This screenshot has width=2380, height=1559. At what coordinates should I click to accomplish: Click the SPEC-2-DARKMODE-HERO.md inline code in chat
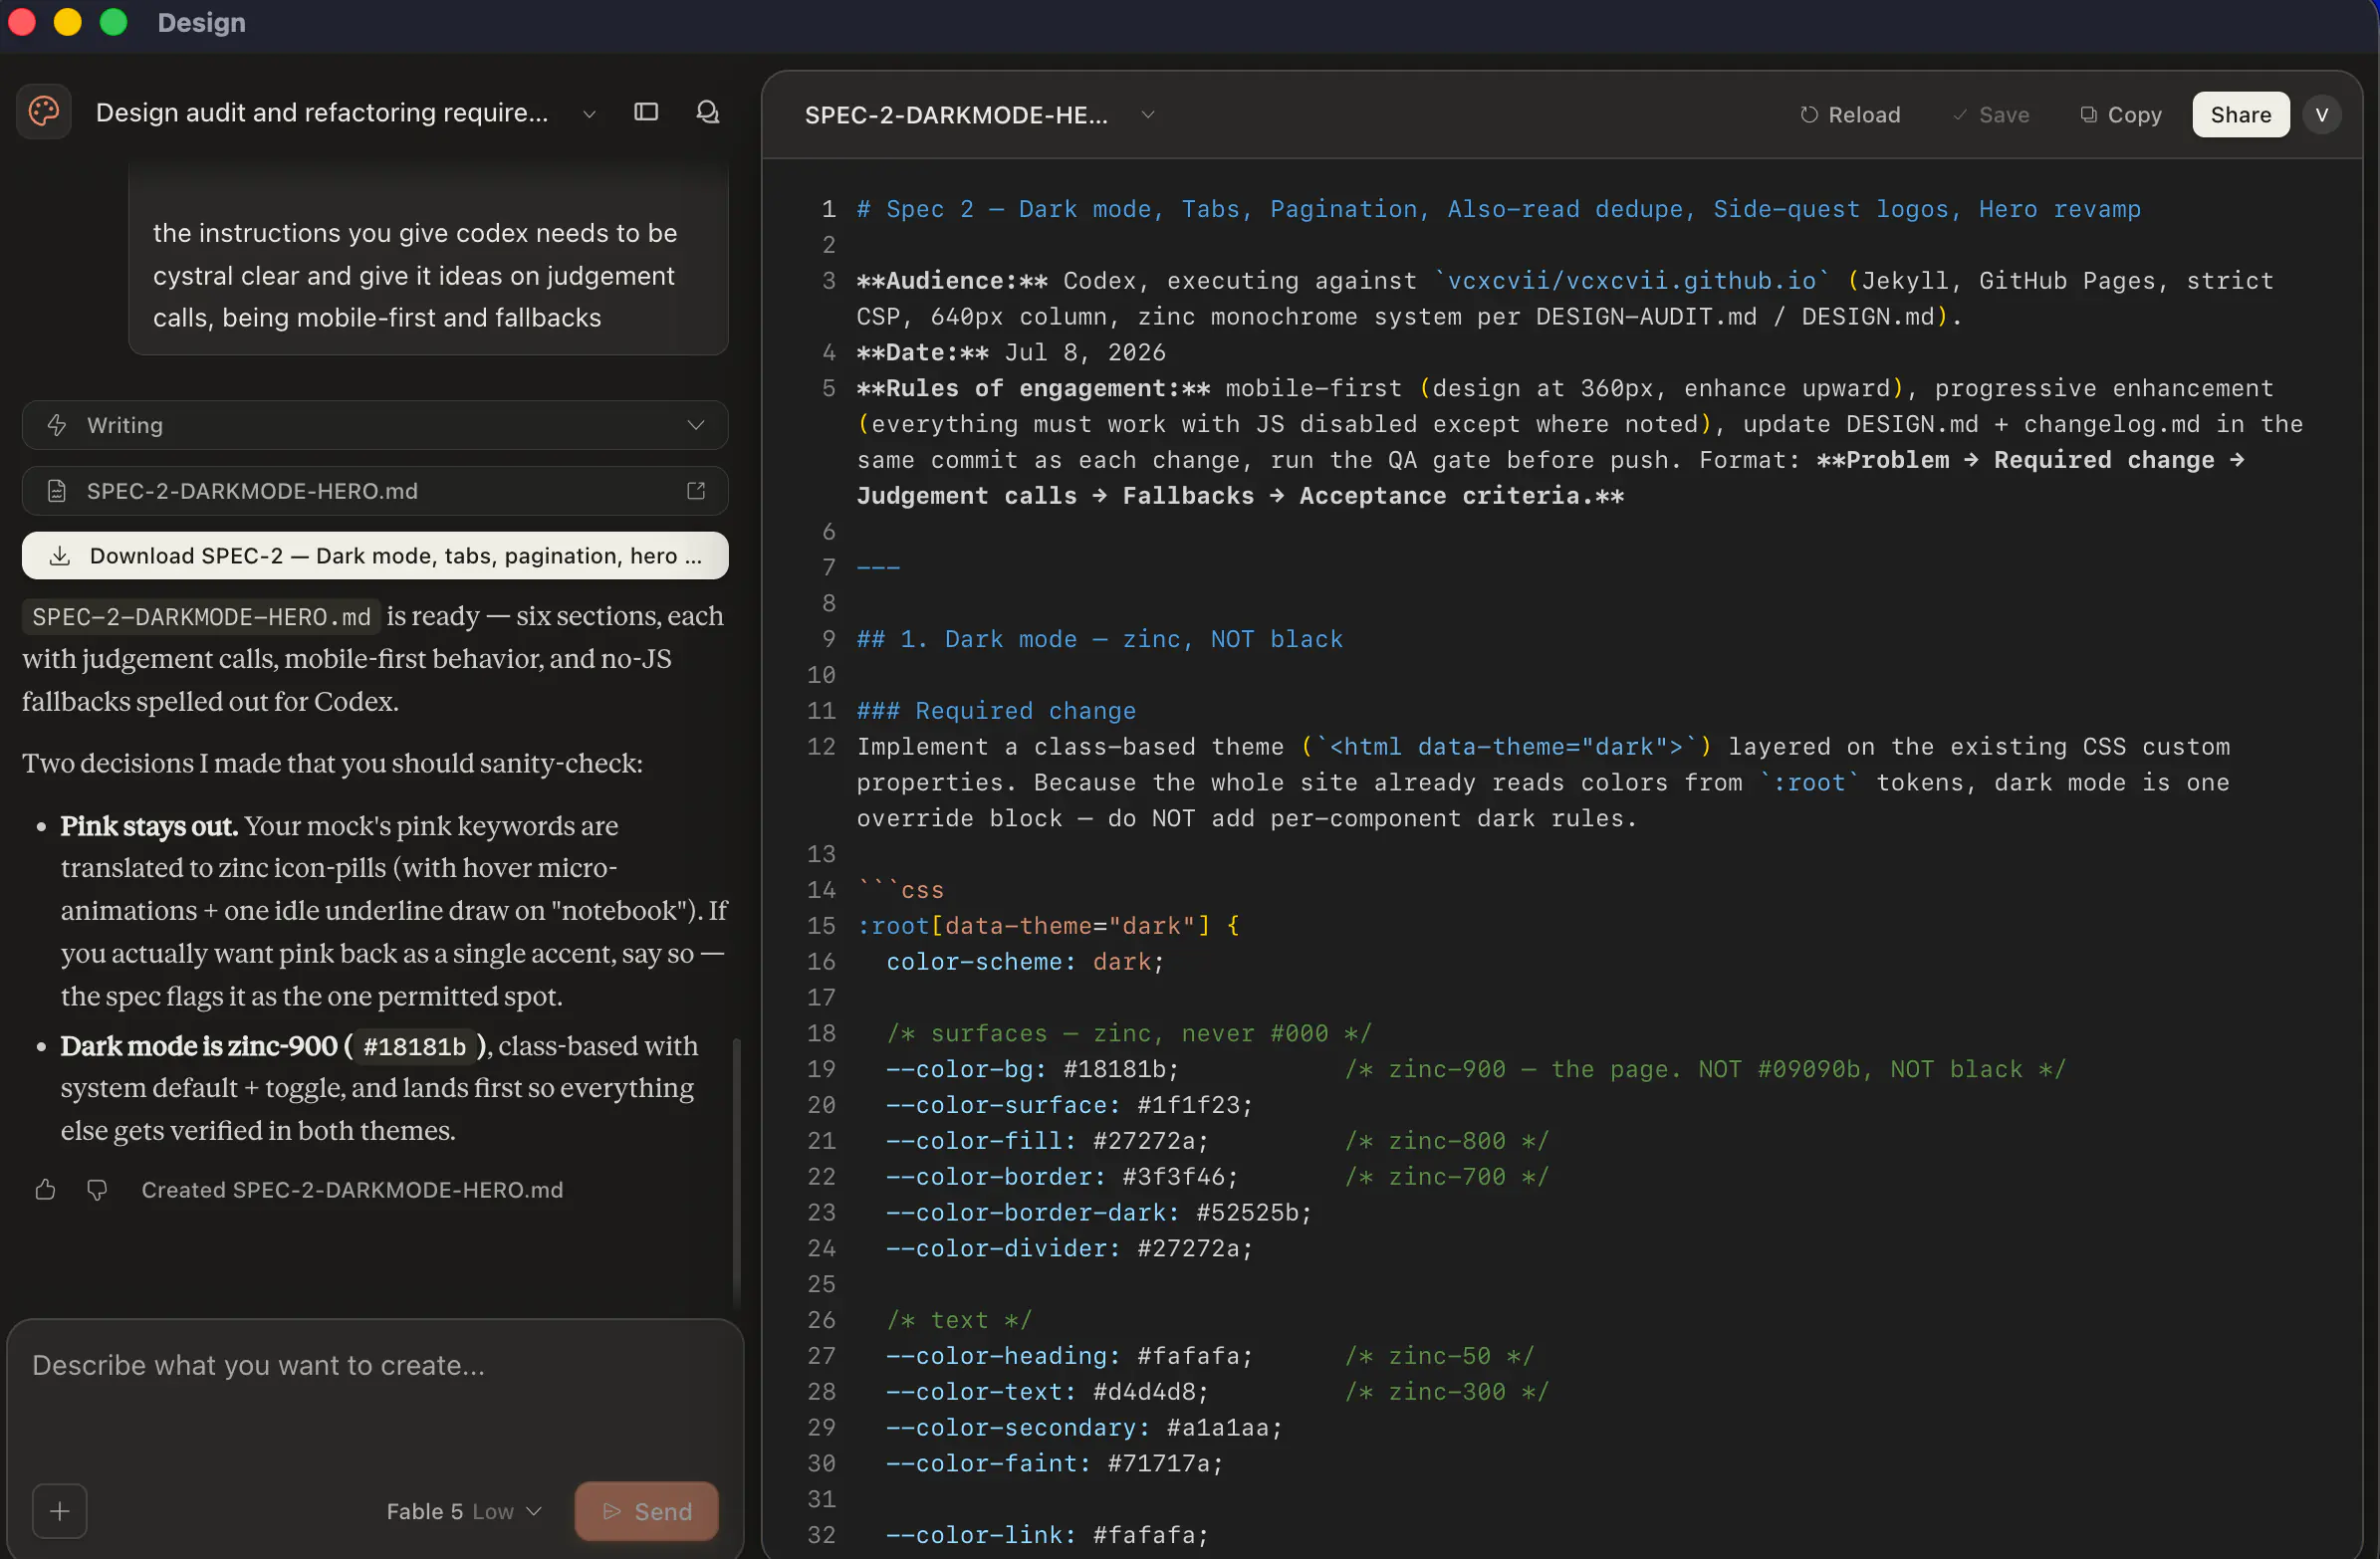tap(201, 617)
